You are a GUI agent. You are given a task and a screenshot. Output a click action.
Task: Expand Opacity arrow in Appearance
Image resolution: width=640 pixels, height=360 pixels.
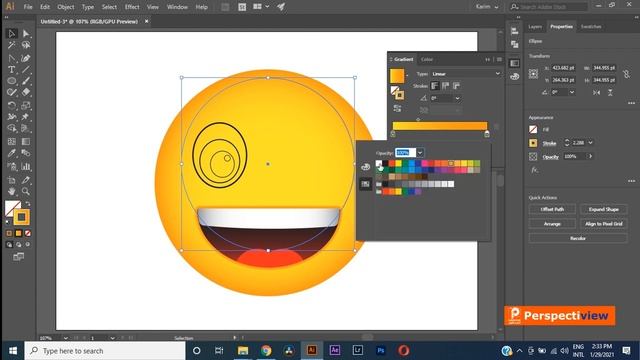point(590,156)
